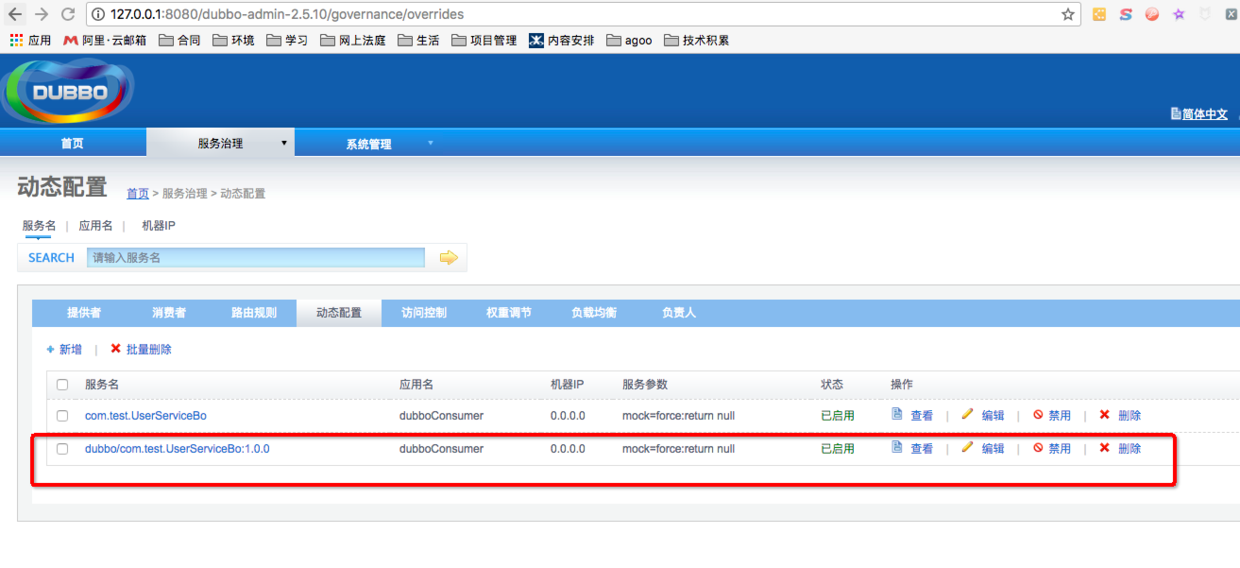
Task: Disable com.test.UserServiceBo override via 禁用
Action: pos(1052,415)
